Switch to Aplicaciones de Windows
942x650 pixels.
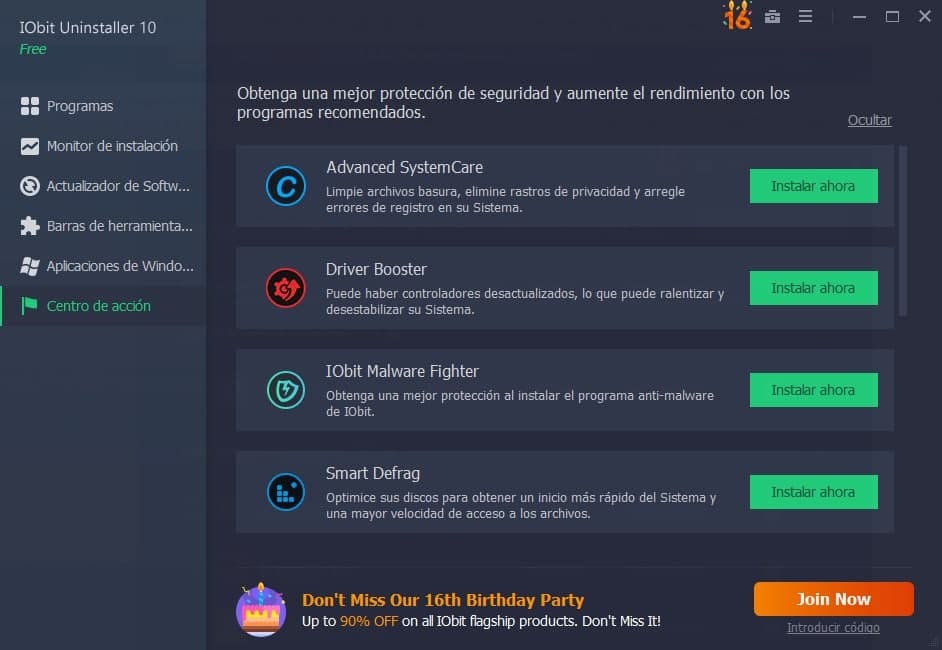103,266
